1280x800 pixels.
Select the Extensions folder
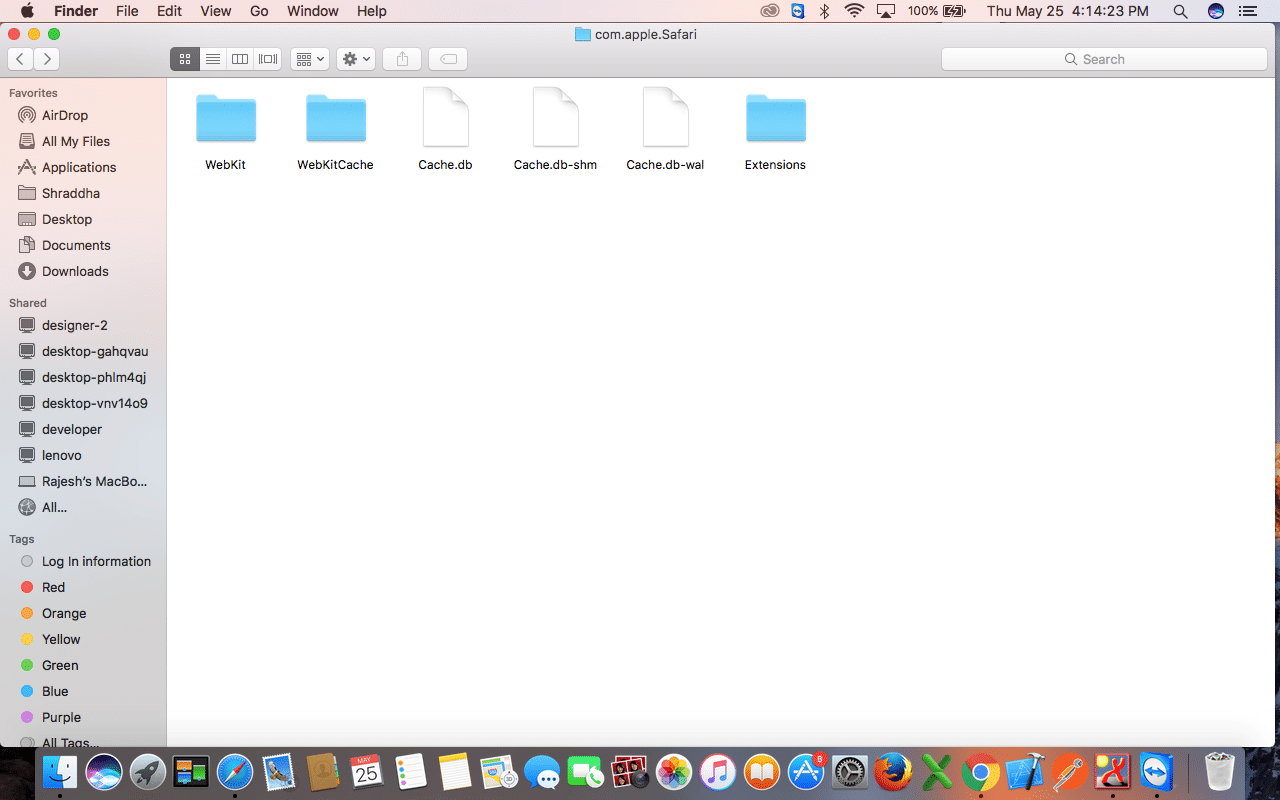776,130
